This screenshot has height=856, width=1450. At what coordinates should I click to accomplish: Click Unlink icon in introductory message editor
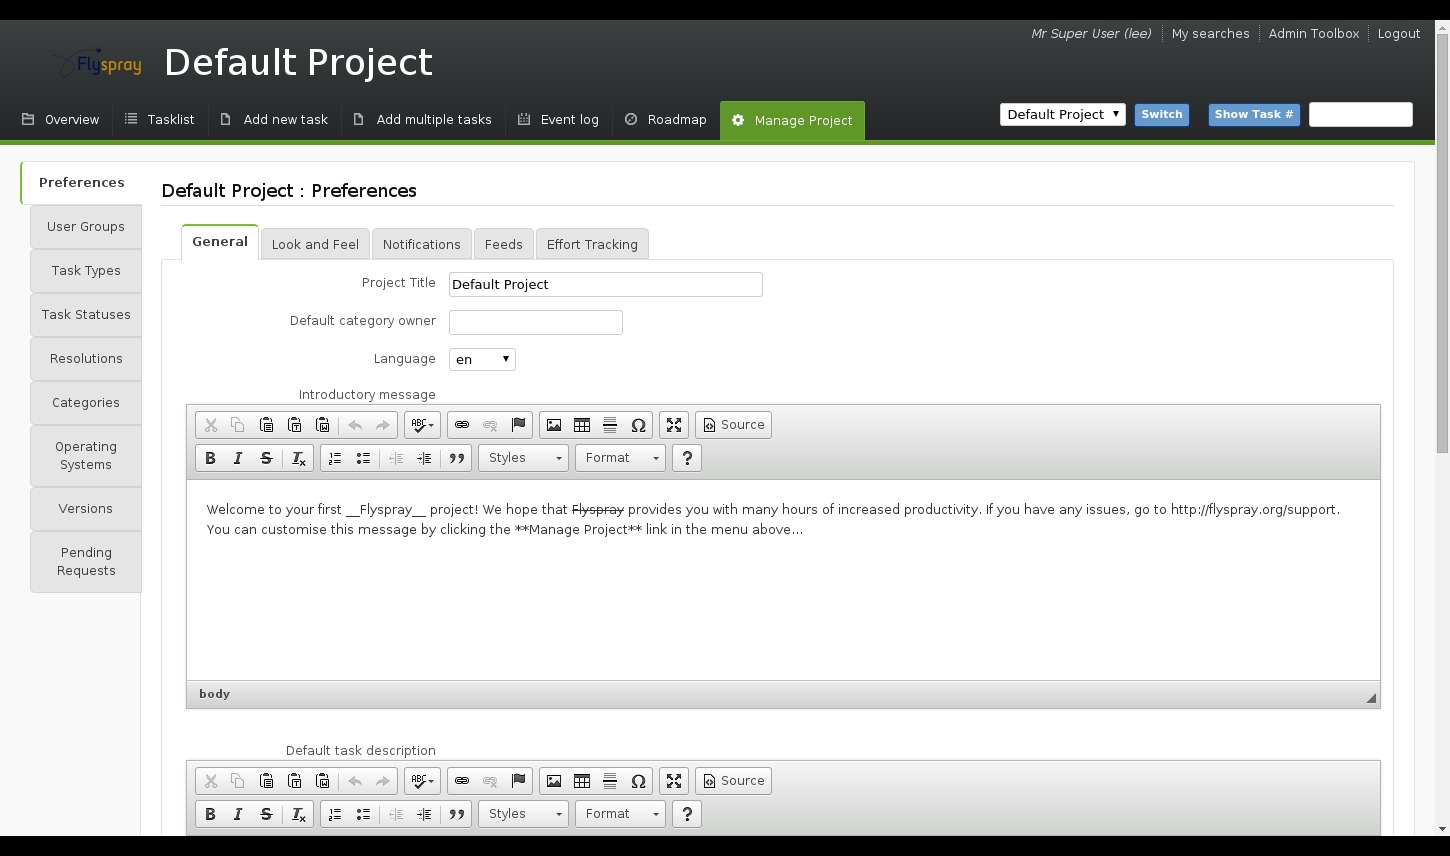point(490,425)
